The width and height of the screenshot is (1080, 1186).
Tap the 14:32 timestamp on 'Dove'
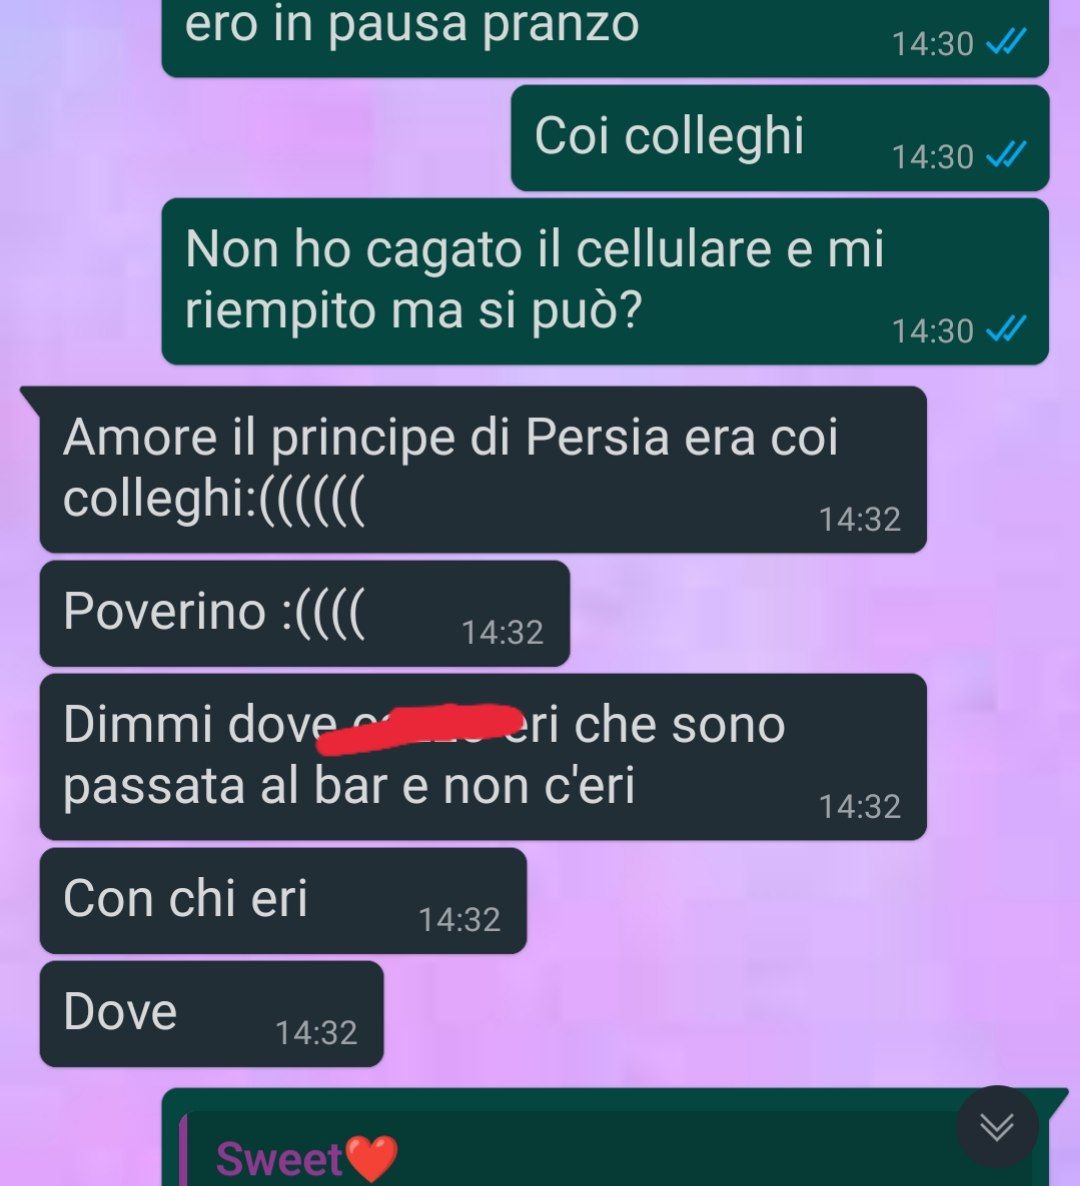tap(316, 1032)
